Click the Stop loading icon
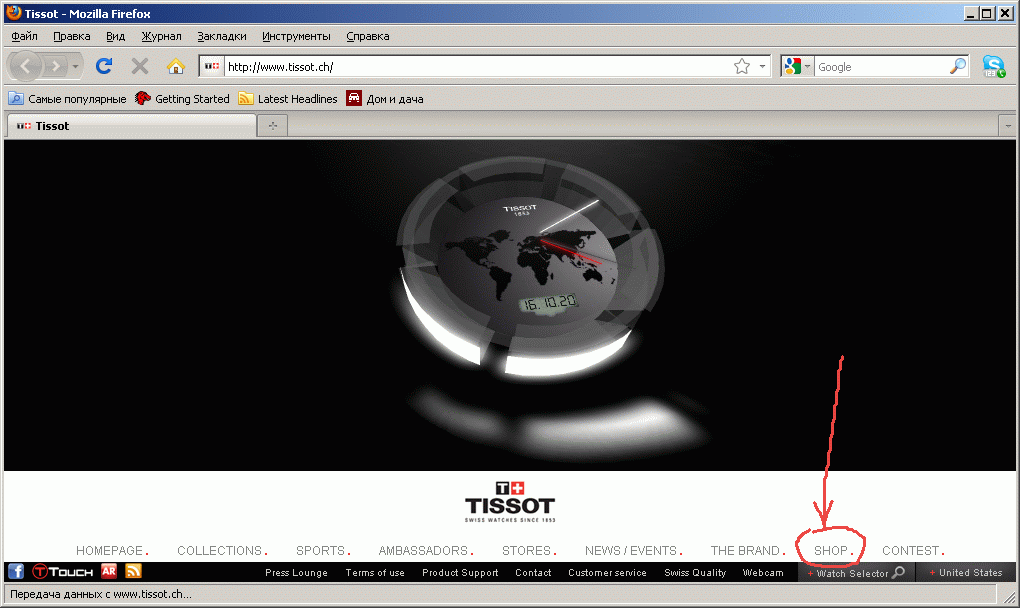 click(140, 66)
